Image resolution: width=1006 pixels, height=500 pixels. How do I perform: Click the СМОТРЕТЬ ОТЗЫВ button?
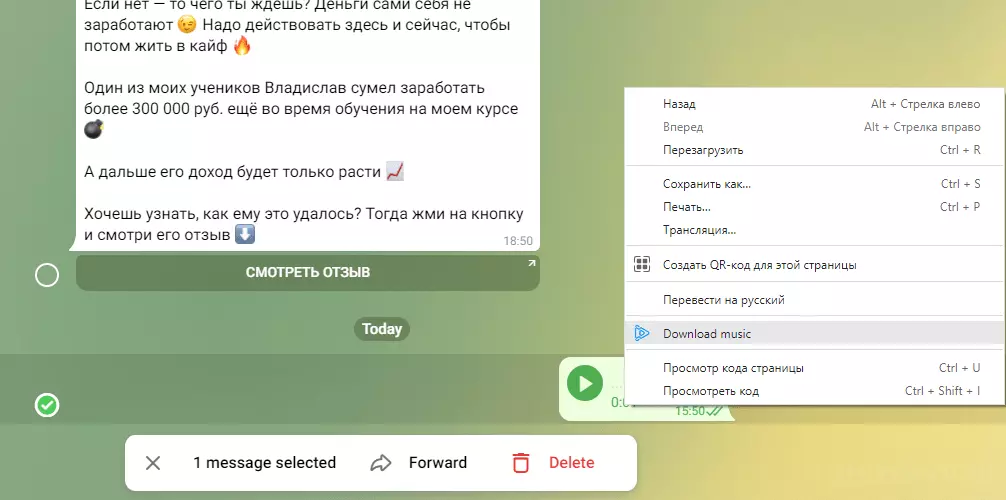coord(308,273)
